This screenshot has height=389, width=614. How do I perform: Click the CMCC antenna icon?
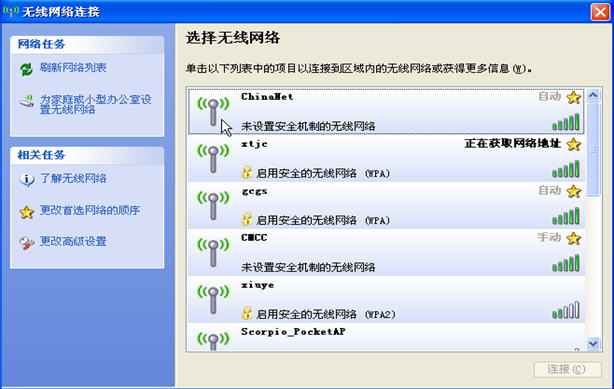coord(213,252)
